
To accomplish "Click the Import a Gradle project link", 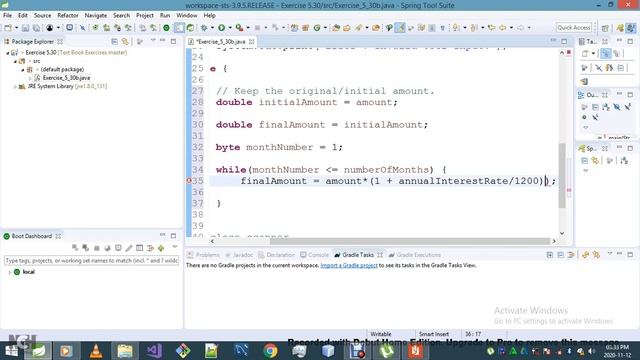I will (x=349, y=265).
